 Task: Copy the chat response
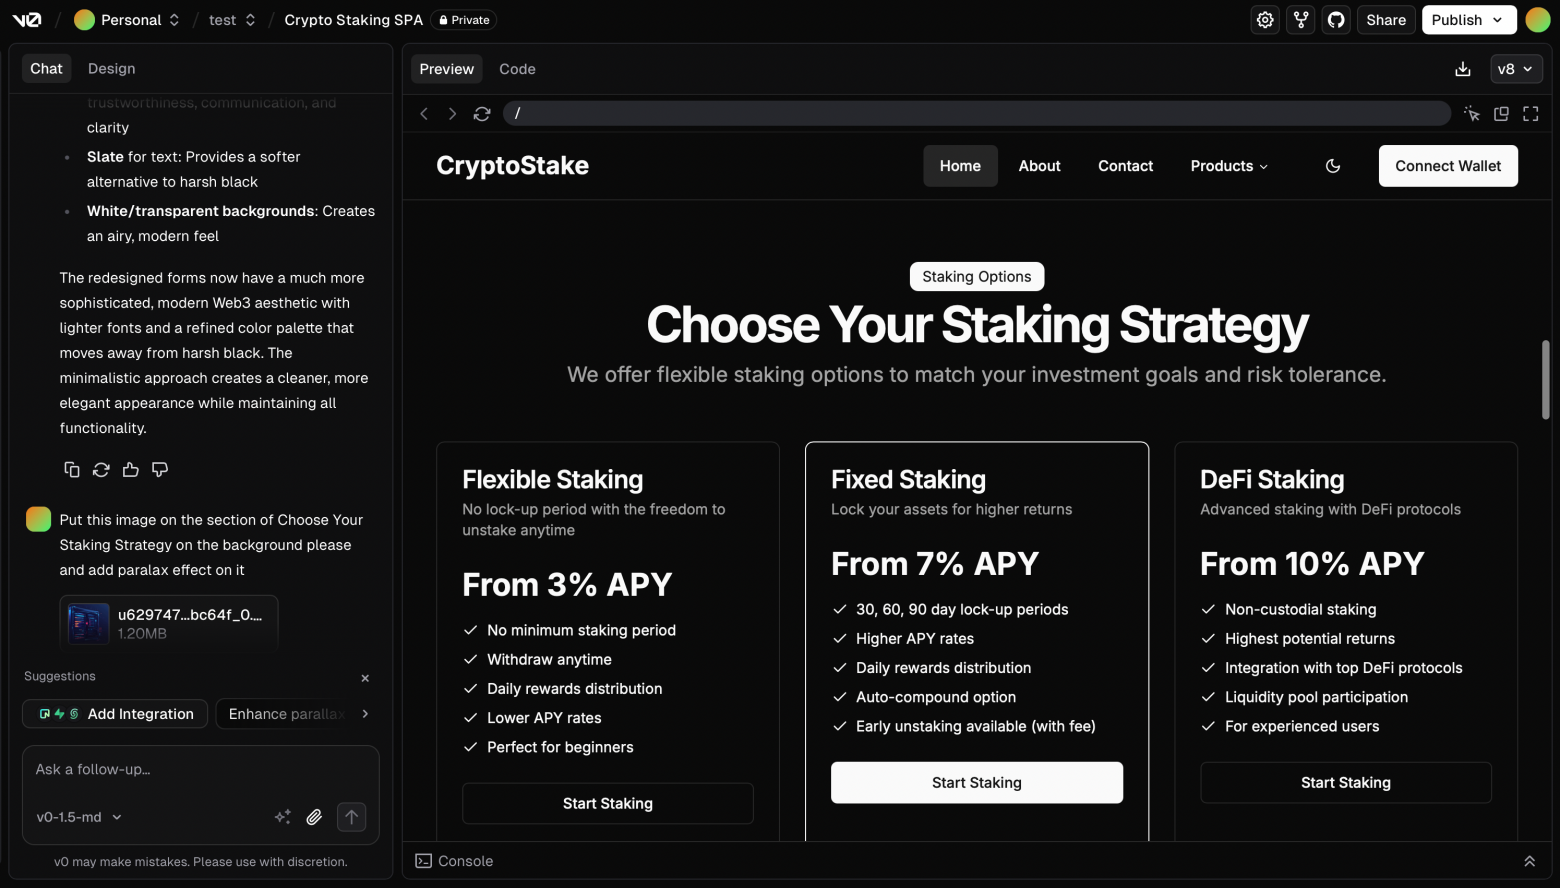[72, 470]
